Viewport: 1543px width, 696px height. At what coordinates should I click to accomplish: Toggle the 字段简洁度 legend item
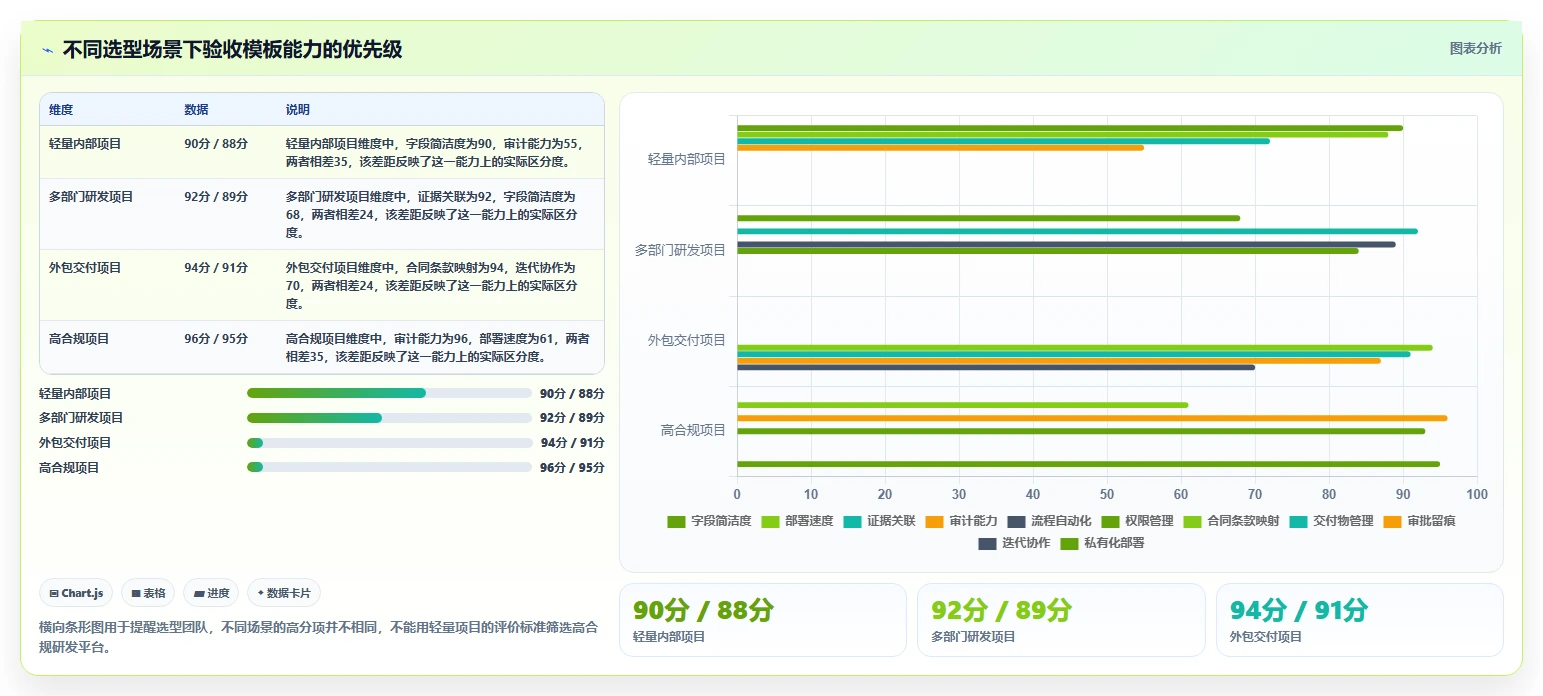[x=709, y=521]
